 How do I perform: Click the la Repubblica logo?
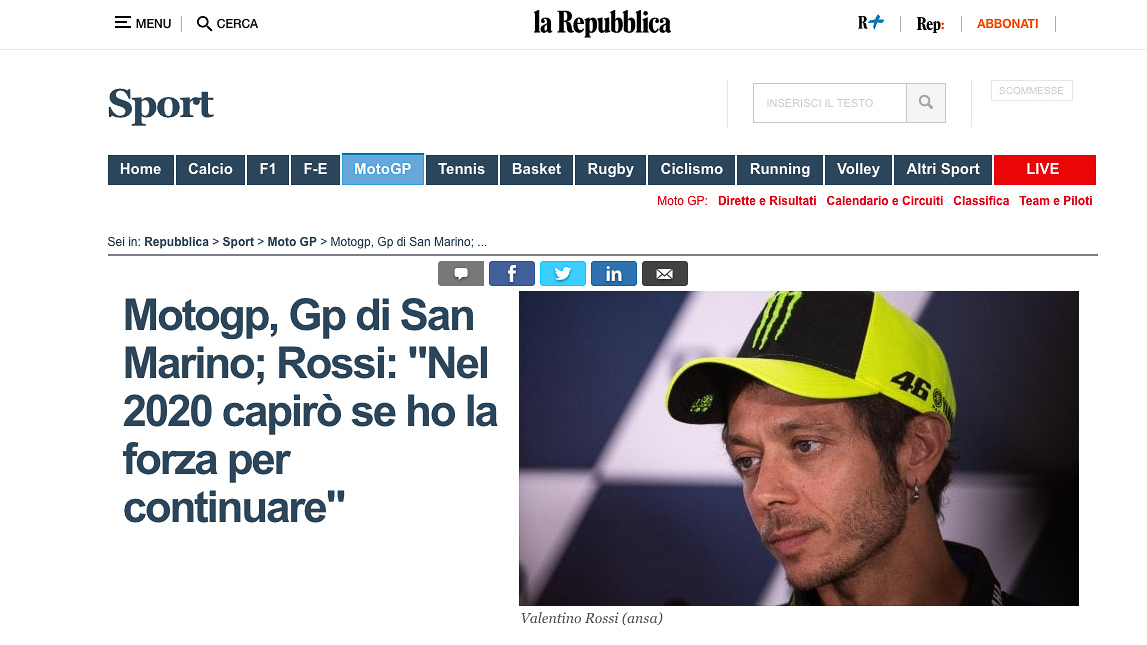click(602, 23)
